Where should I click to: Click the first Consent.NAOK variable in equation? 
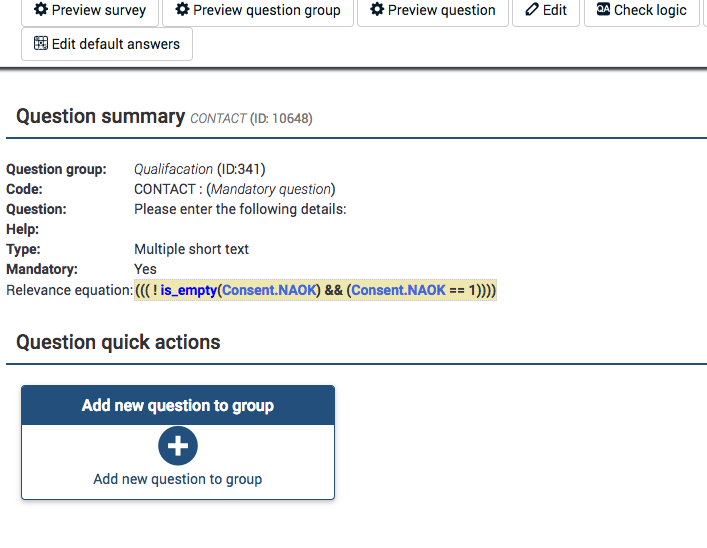tap(270, 290)
